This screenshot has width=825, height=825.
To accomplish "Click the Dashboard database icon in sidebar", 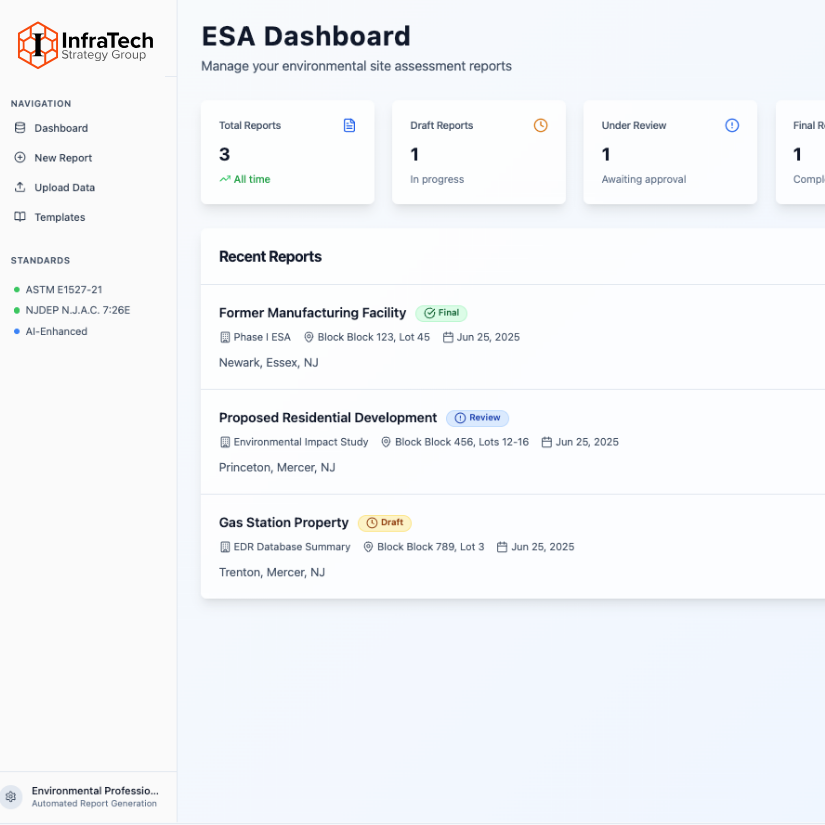I will 20,128.
